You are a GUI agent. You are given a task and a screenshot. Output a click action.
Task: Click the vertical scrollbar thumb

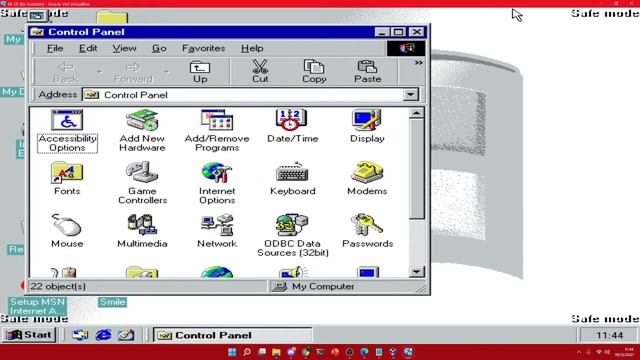tap(416, 169)
